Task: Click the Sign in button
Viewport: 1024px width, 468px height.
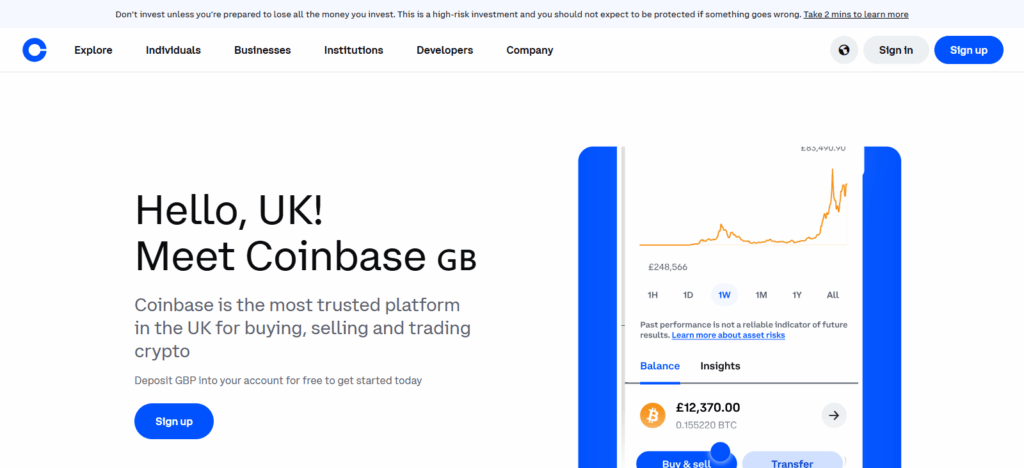Action: 895,50
